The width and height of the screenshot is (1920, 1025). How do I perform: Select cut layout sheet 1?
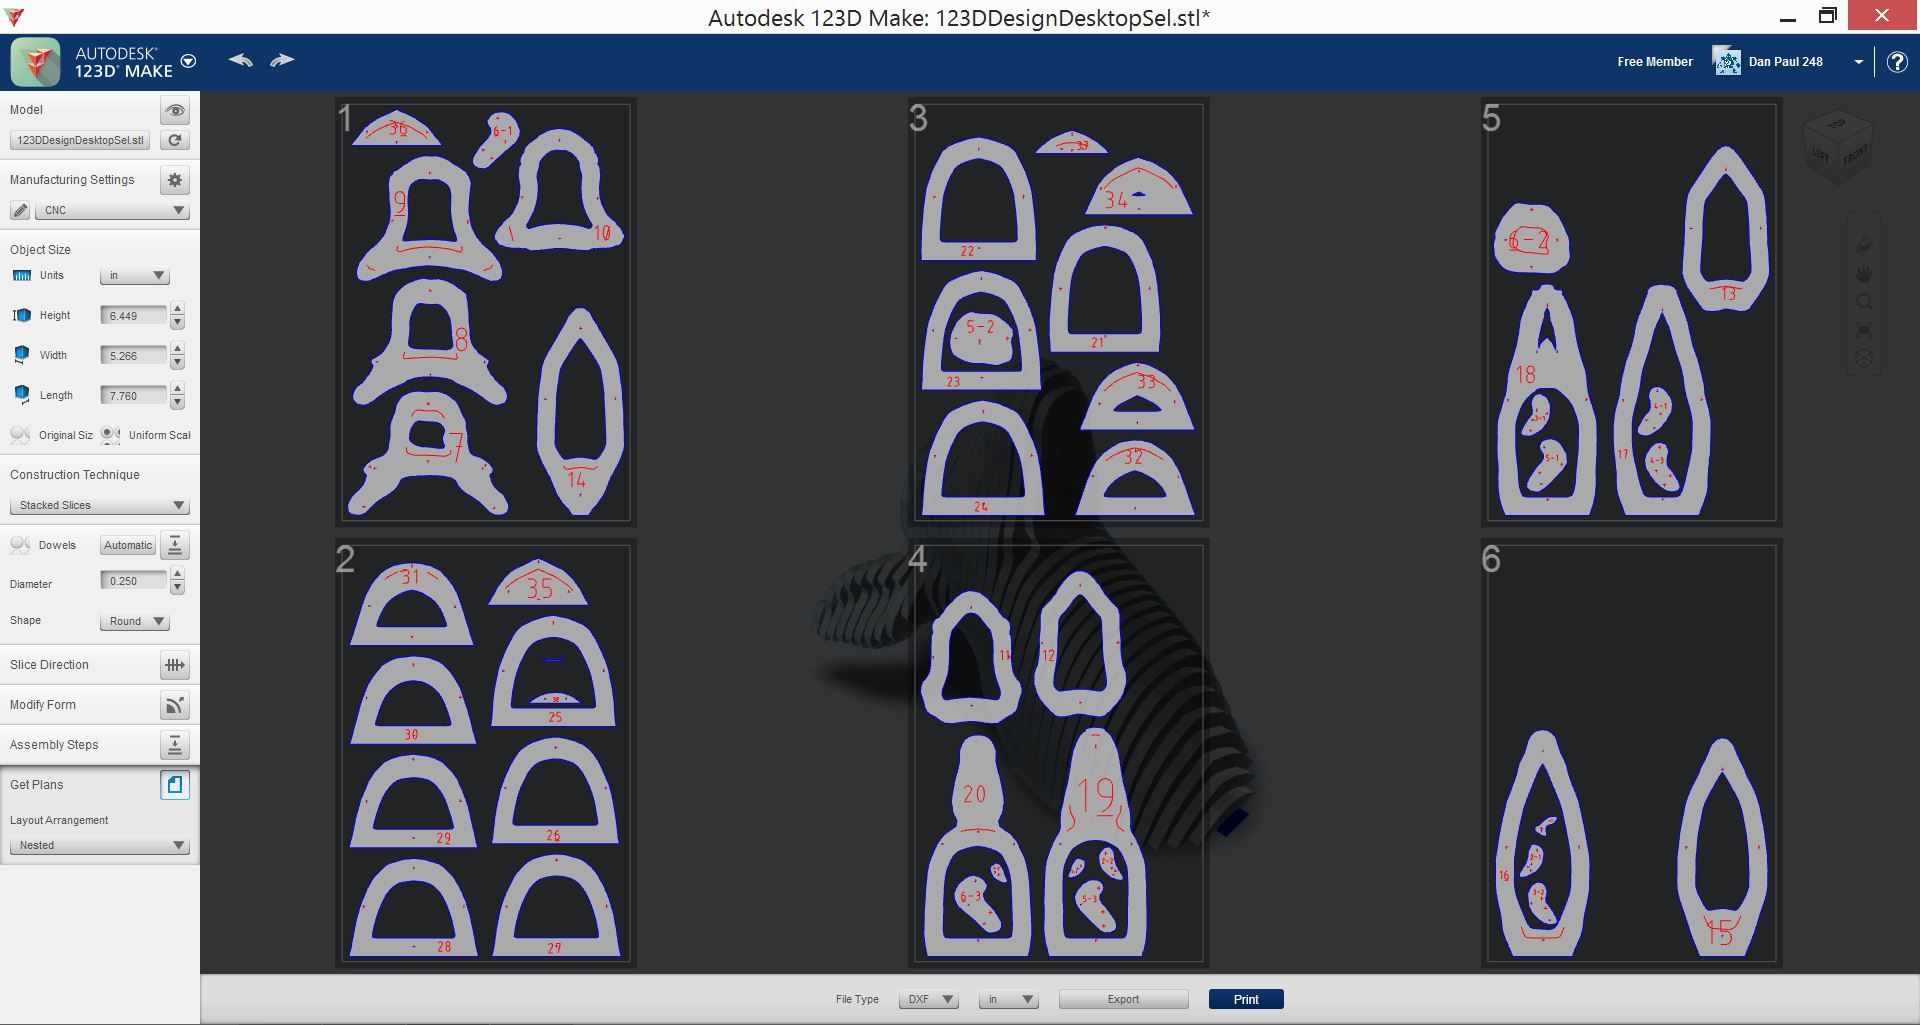click(x=485, y=312)
